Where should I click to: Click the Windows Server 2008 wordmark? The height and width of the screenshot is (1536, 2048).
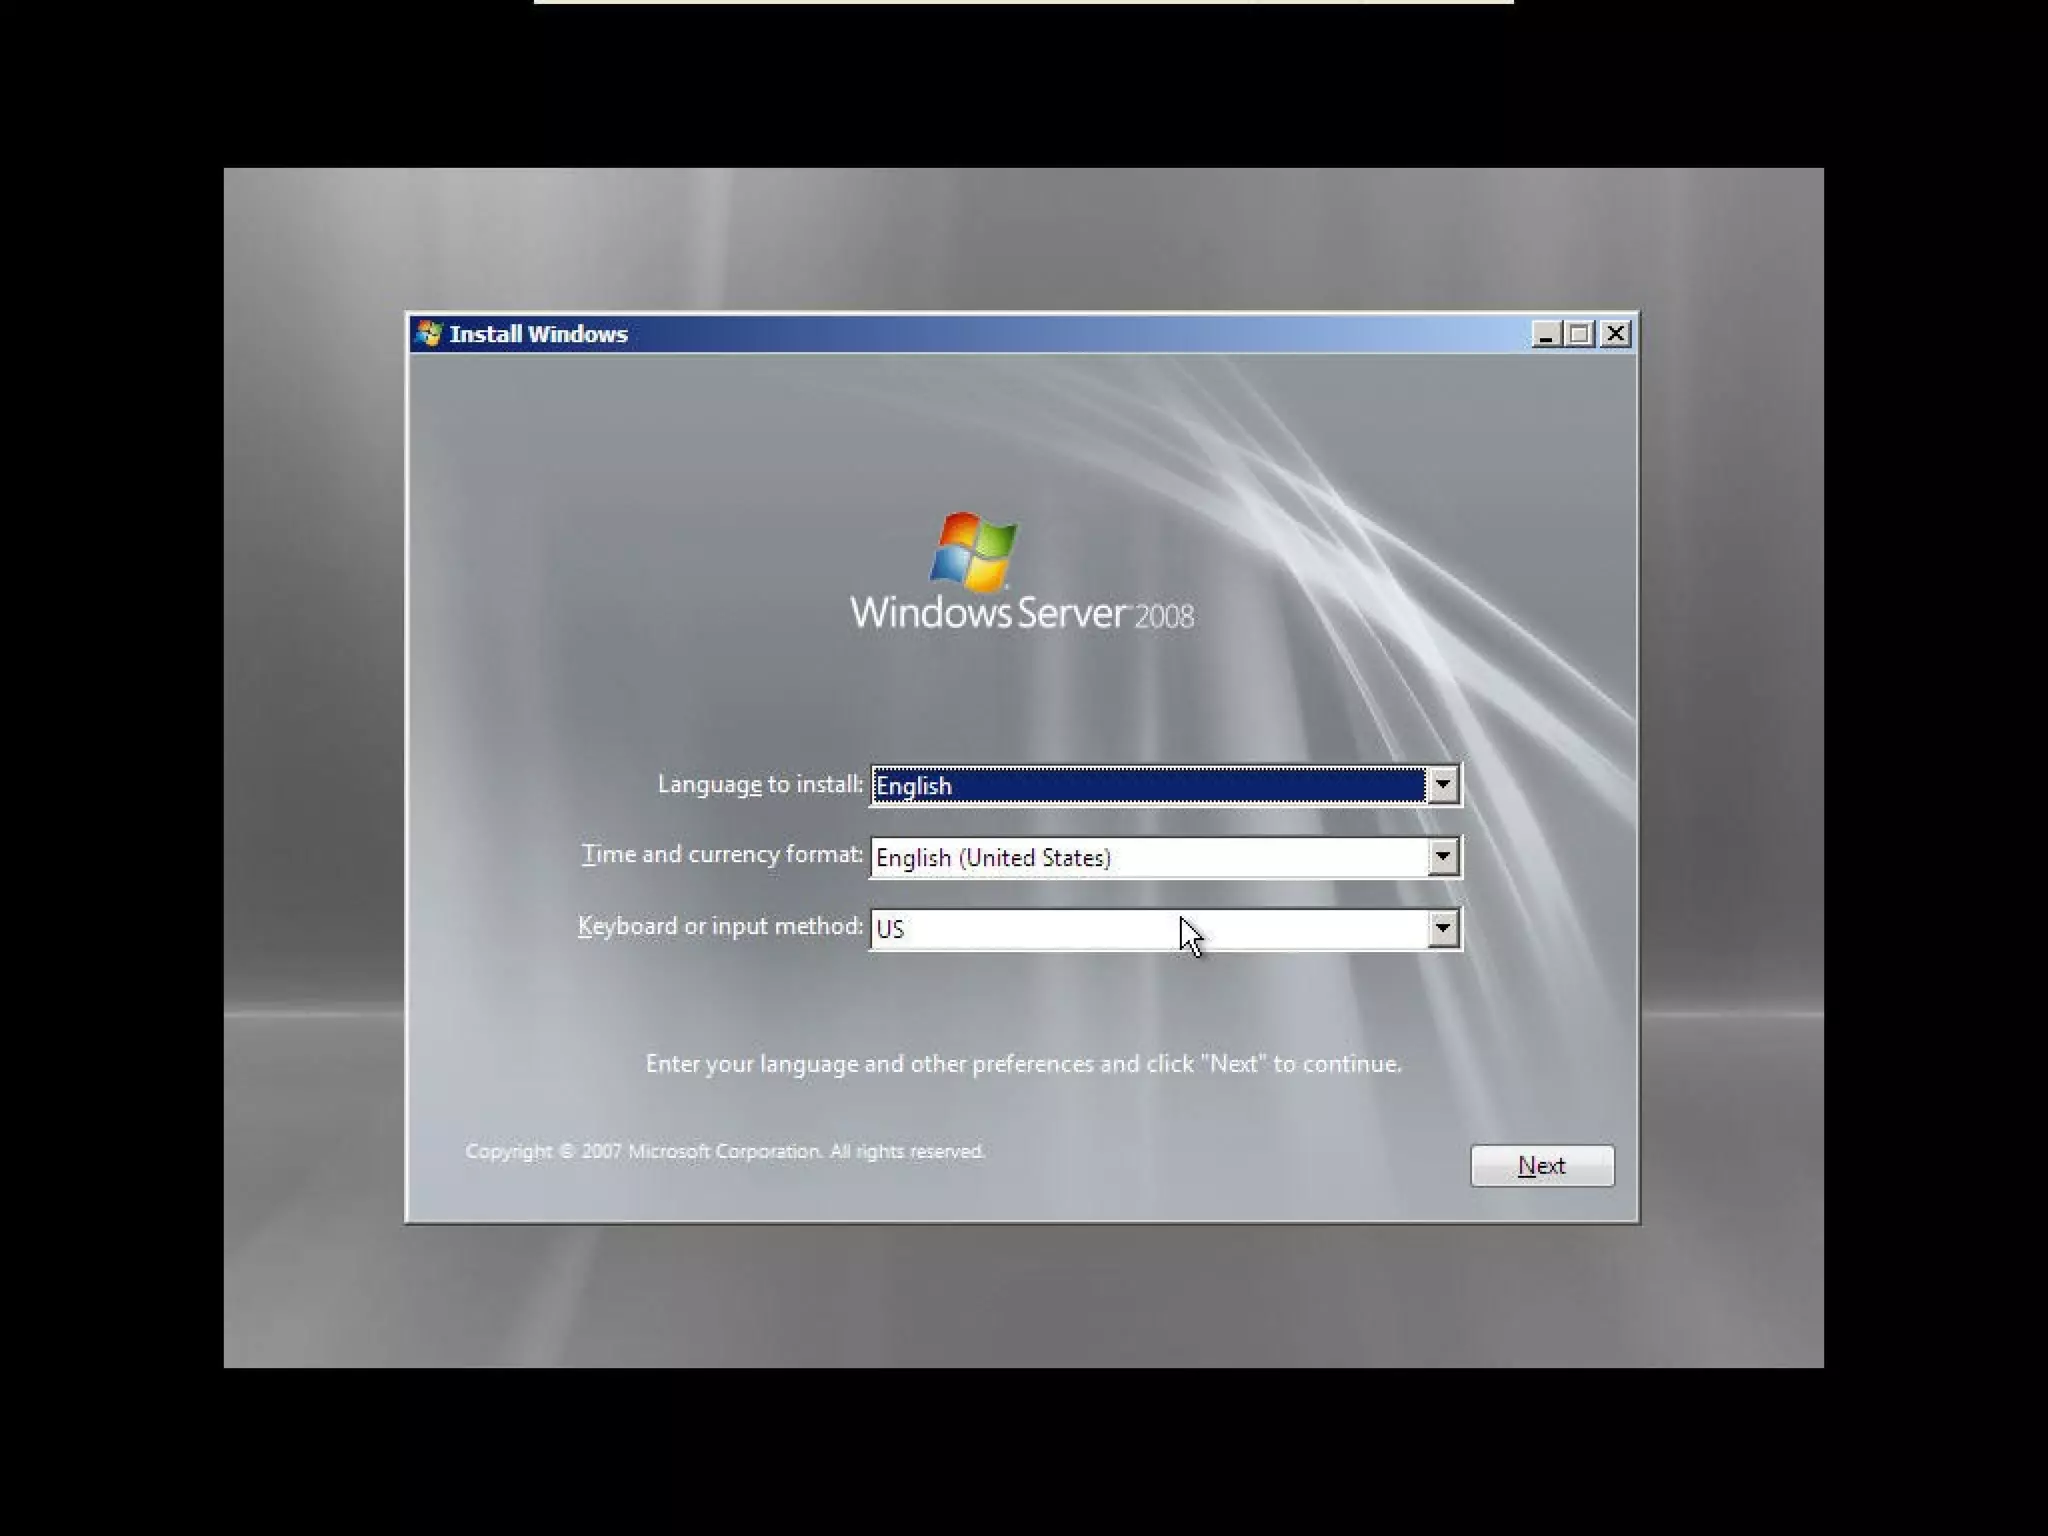click(1021, 613)
